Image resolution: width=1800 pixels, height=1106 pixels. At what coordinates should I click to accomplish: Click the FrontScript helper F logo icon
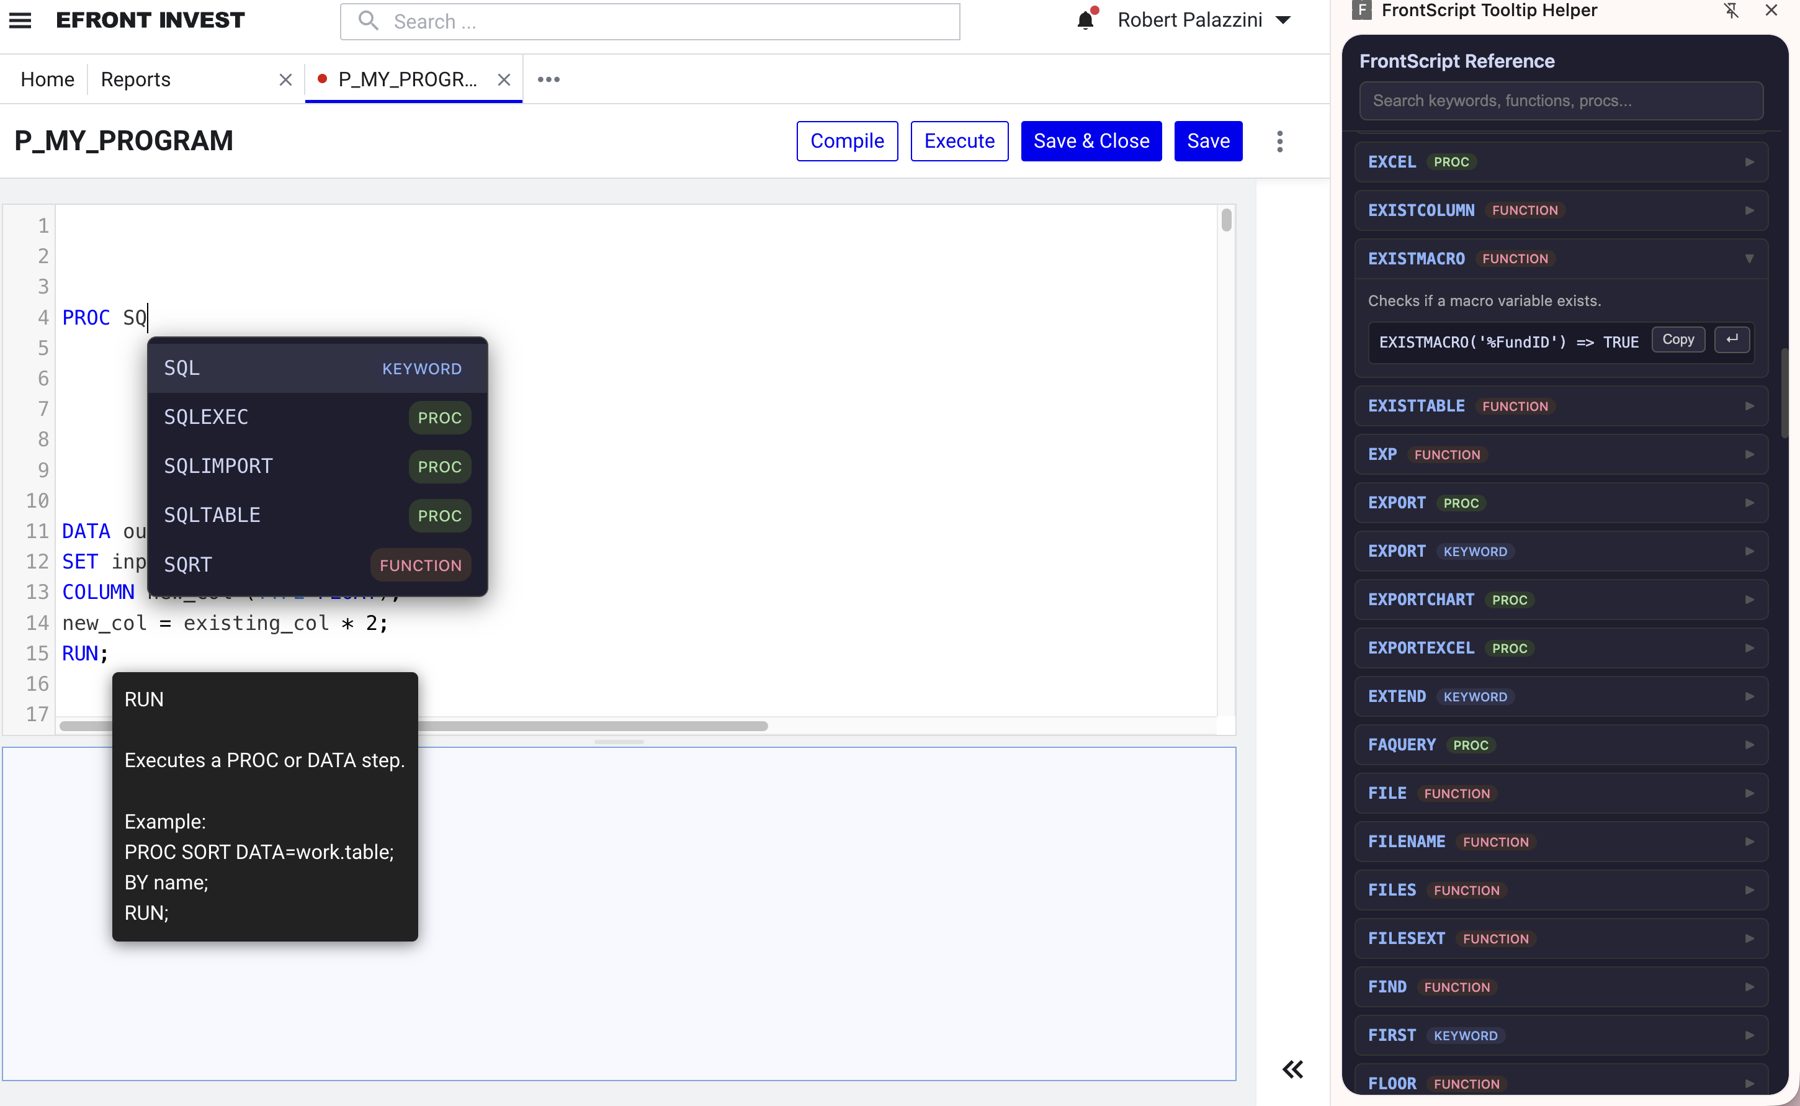[1361, 10]
